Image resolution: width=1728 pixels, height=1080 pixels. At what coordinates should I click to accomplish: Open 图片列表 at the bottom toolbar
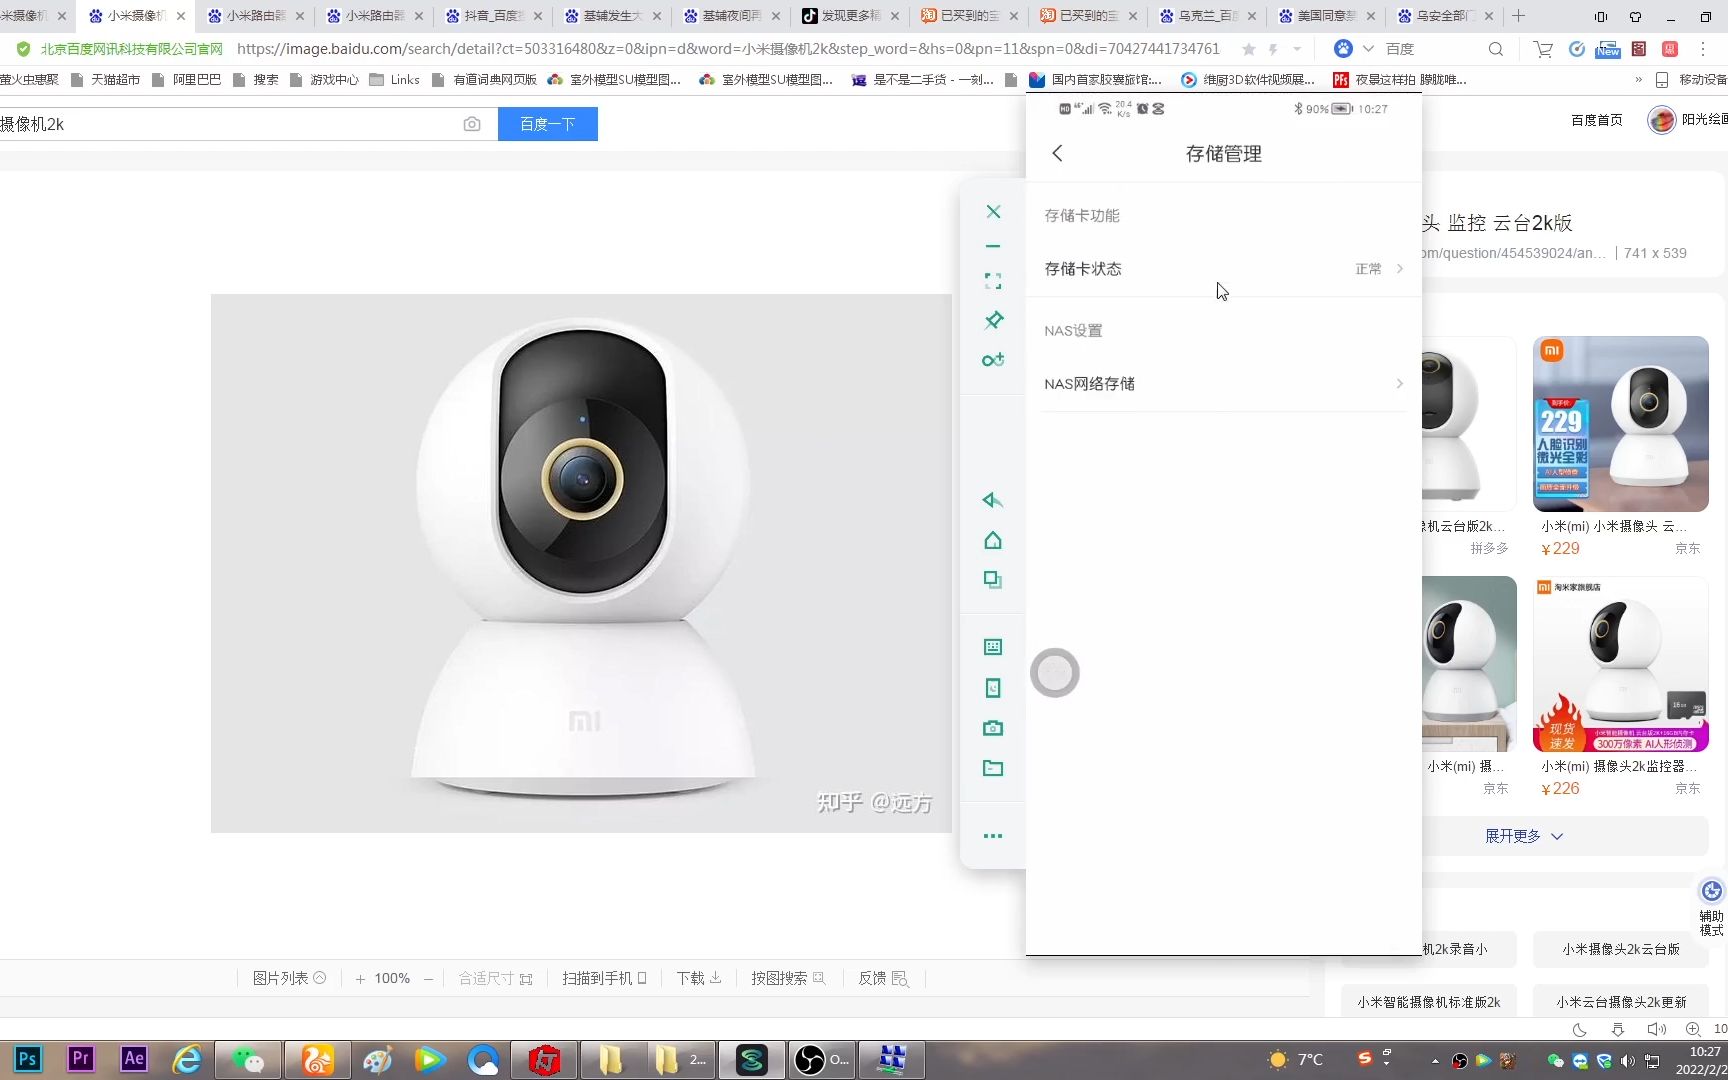pos(289,978)
